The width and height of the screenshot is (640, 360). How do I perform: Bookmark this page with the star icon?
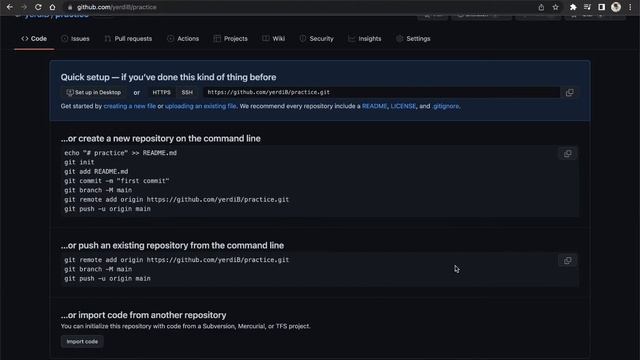(556, 7)
